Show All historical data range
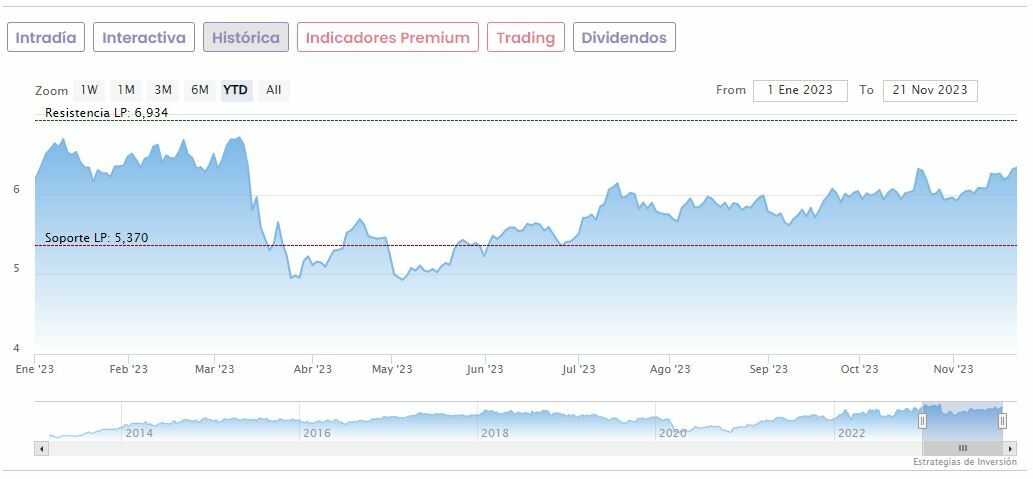 tap(273, 90)
